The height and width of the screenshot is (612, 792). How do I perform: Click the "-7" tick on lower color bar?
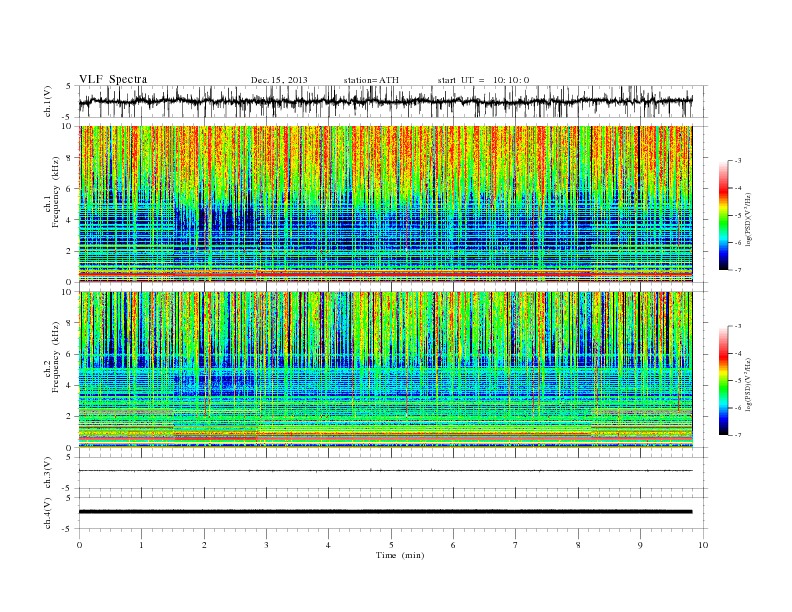coord(737,435)
